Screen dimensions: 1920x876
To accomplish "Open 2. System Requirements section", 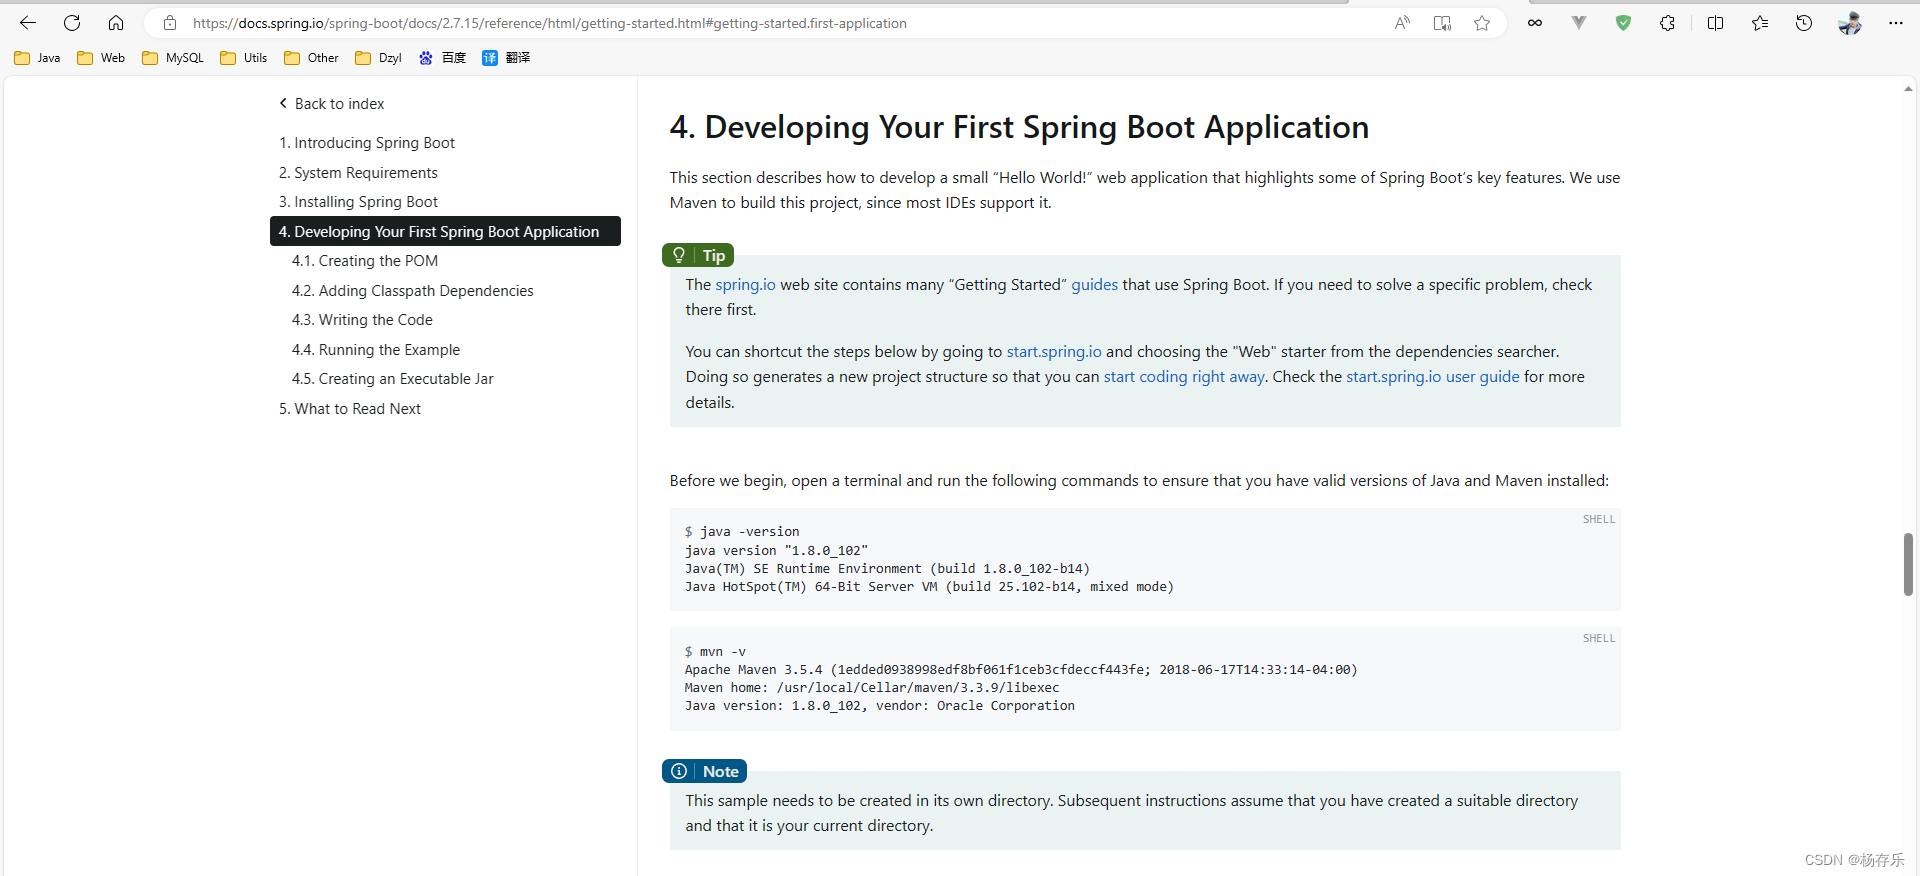I will (x=358, y=173).
